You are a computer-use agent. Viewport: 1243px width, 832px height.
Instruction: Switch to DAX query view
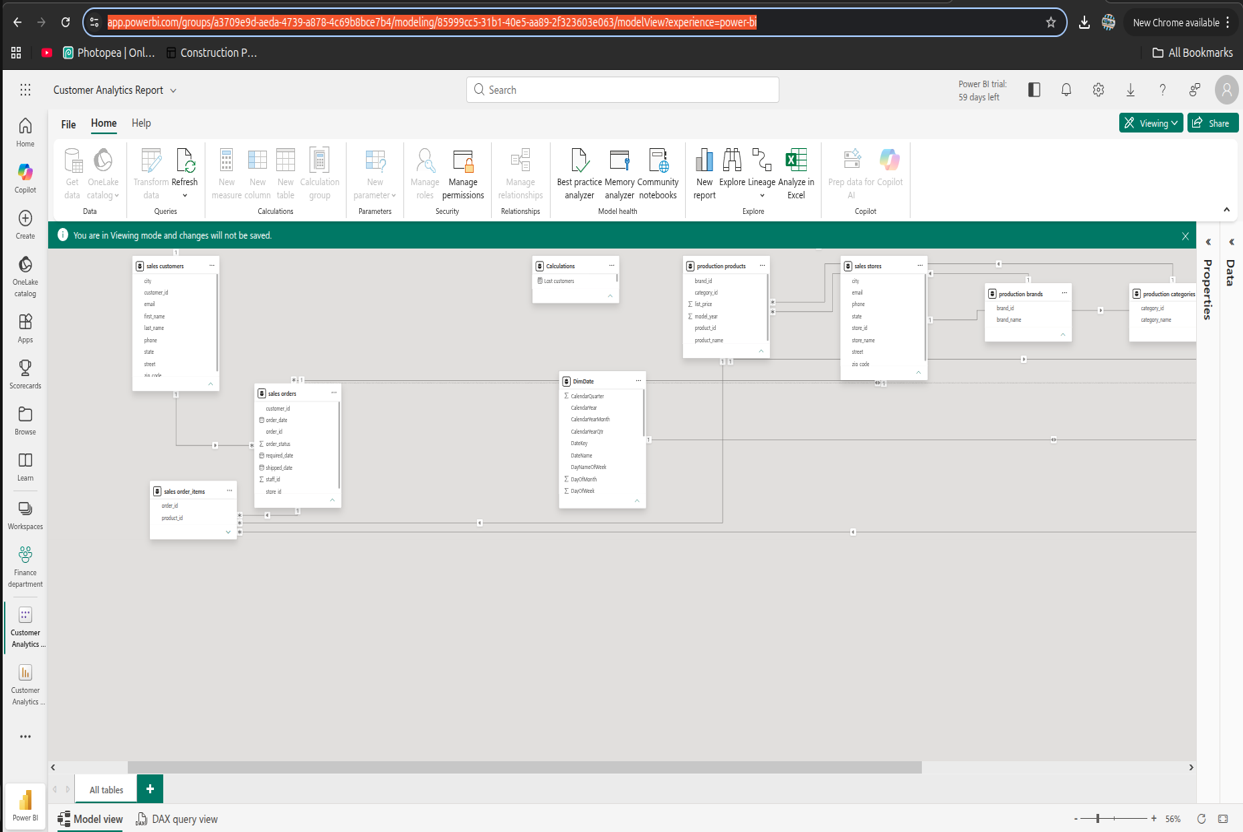(176, 819)
